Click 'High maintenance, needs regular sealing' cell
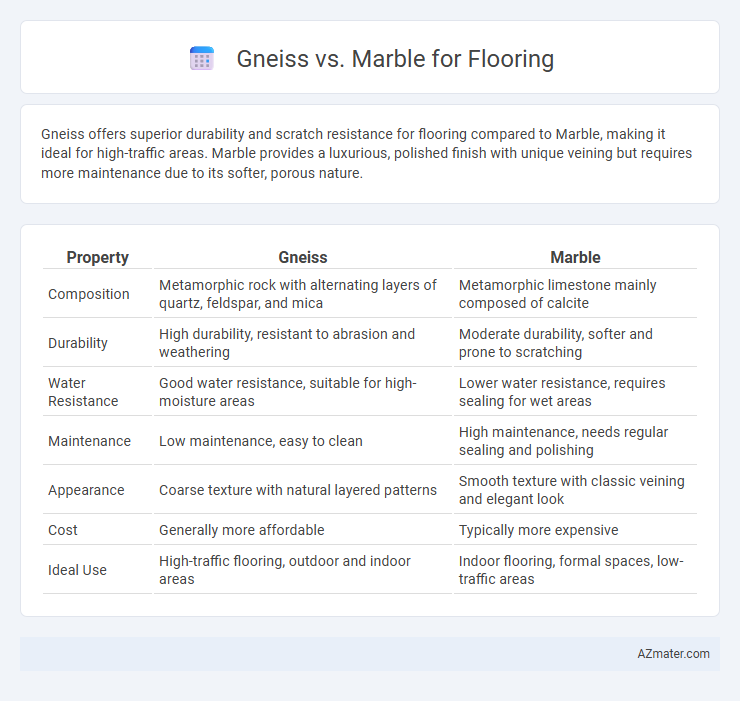The height and width of the screenshot is (701, 740). coord(563,441)
